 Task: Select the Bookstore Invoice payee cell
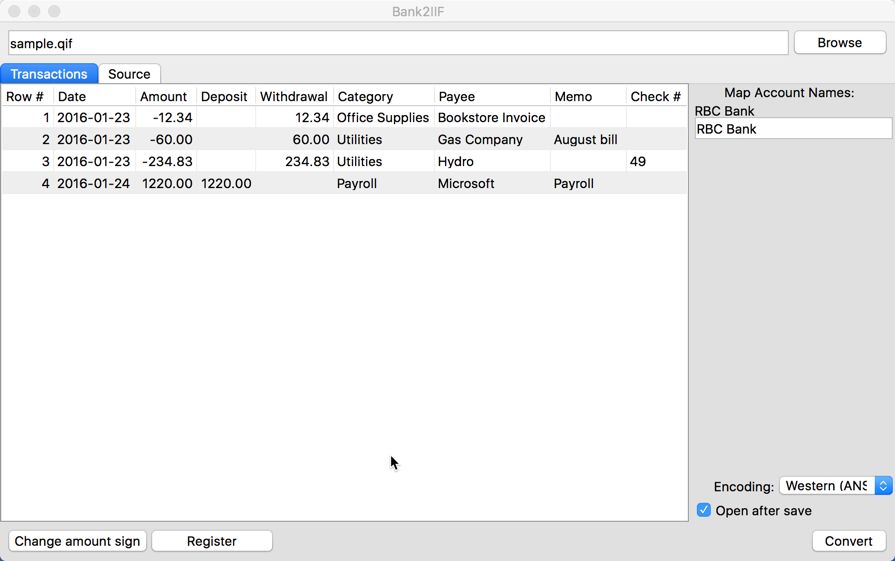[x=491, y=118]
